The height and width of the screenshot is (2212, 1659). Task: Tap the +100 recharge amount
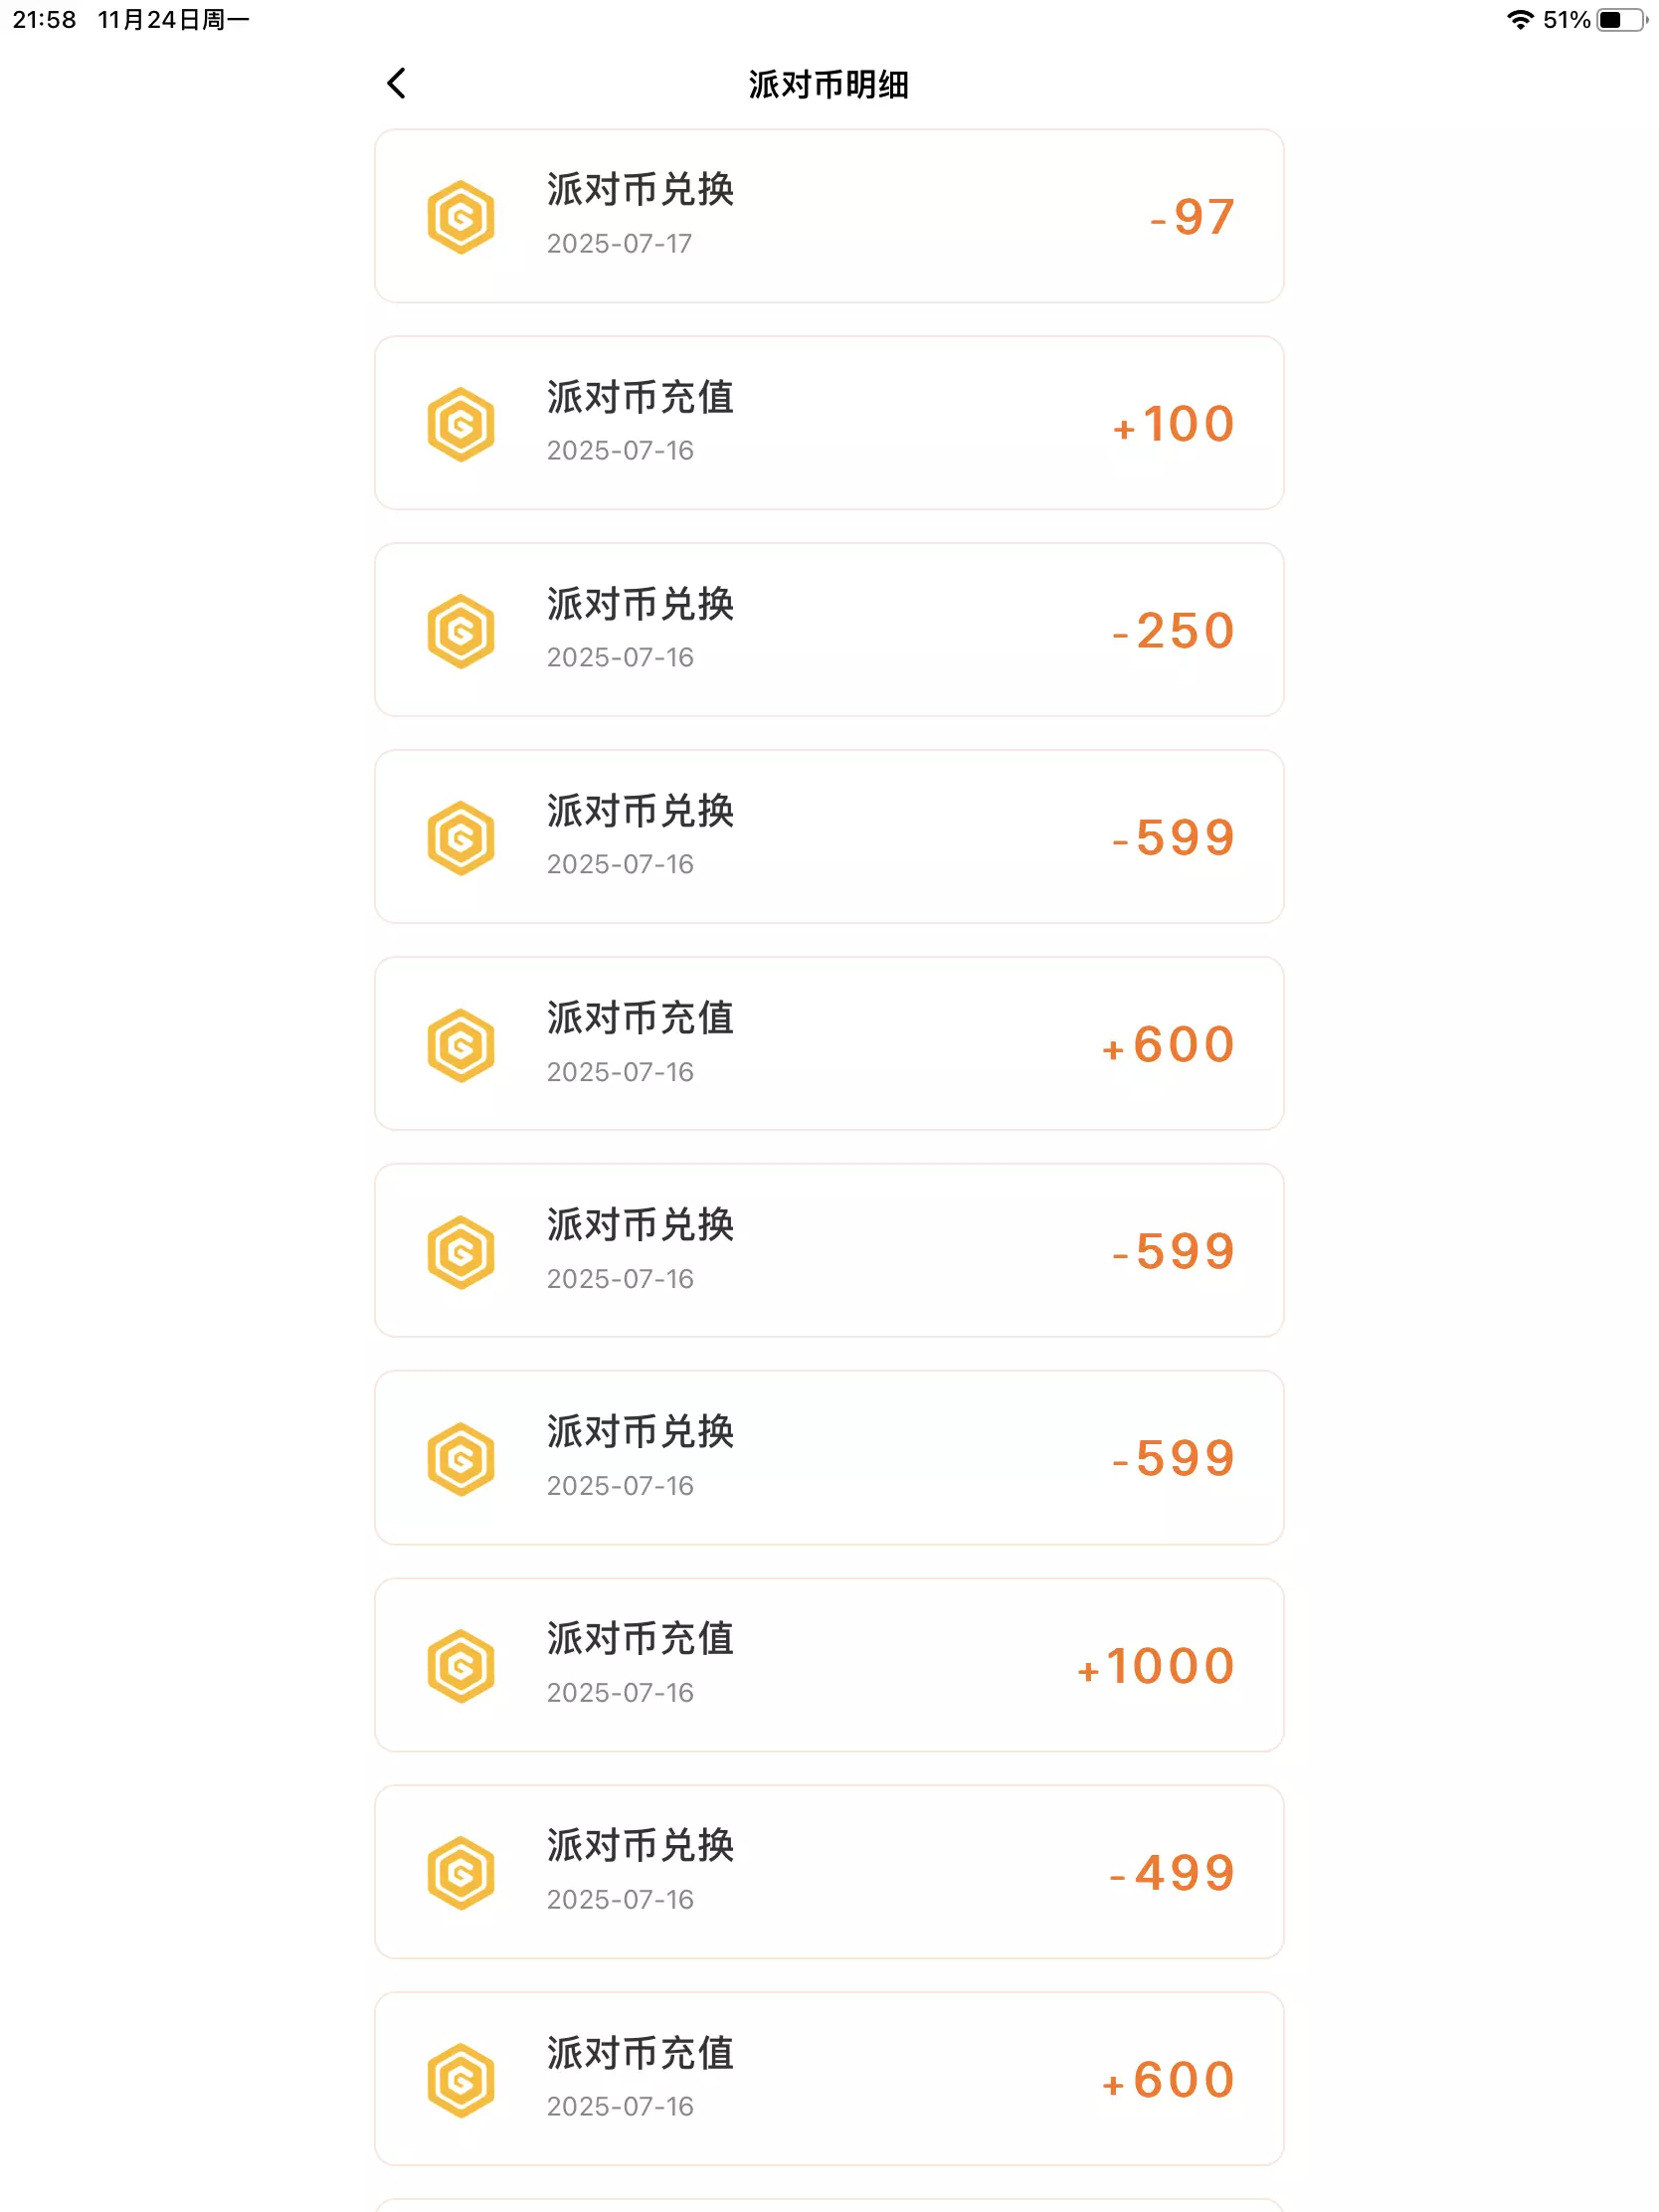point(1174,424)
